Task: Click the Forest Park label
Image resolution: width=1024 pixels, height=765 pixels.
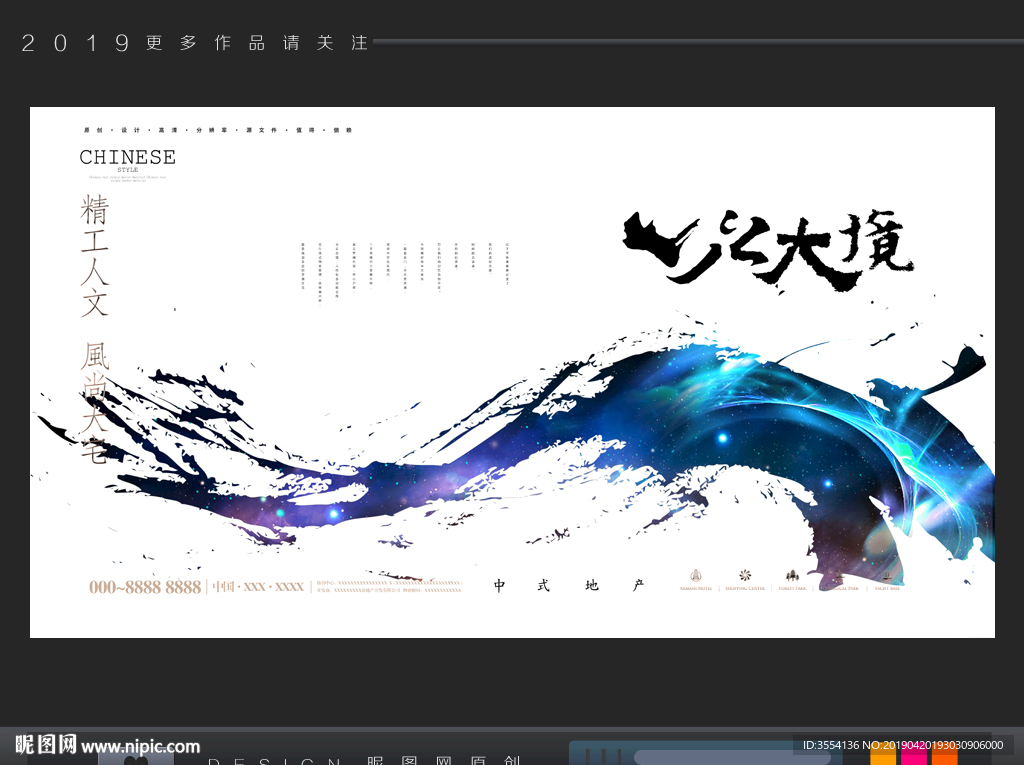Action: pos(792,589)
